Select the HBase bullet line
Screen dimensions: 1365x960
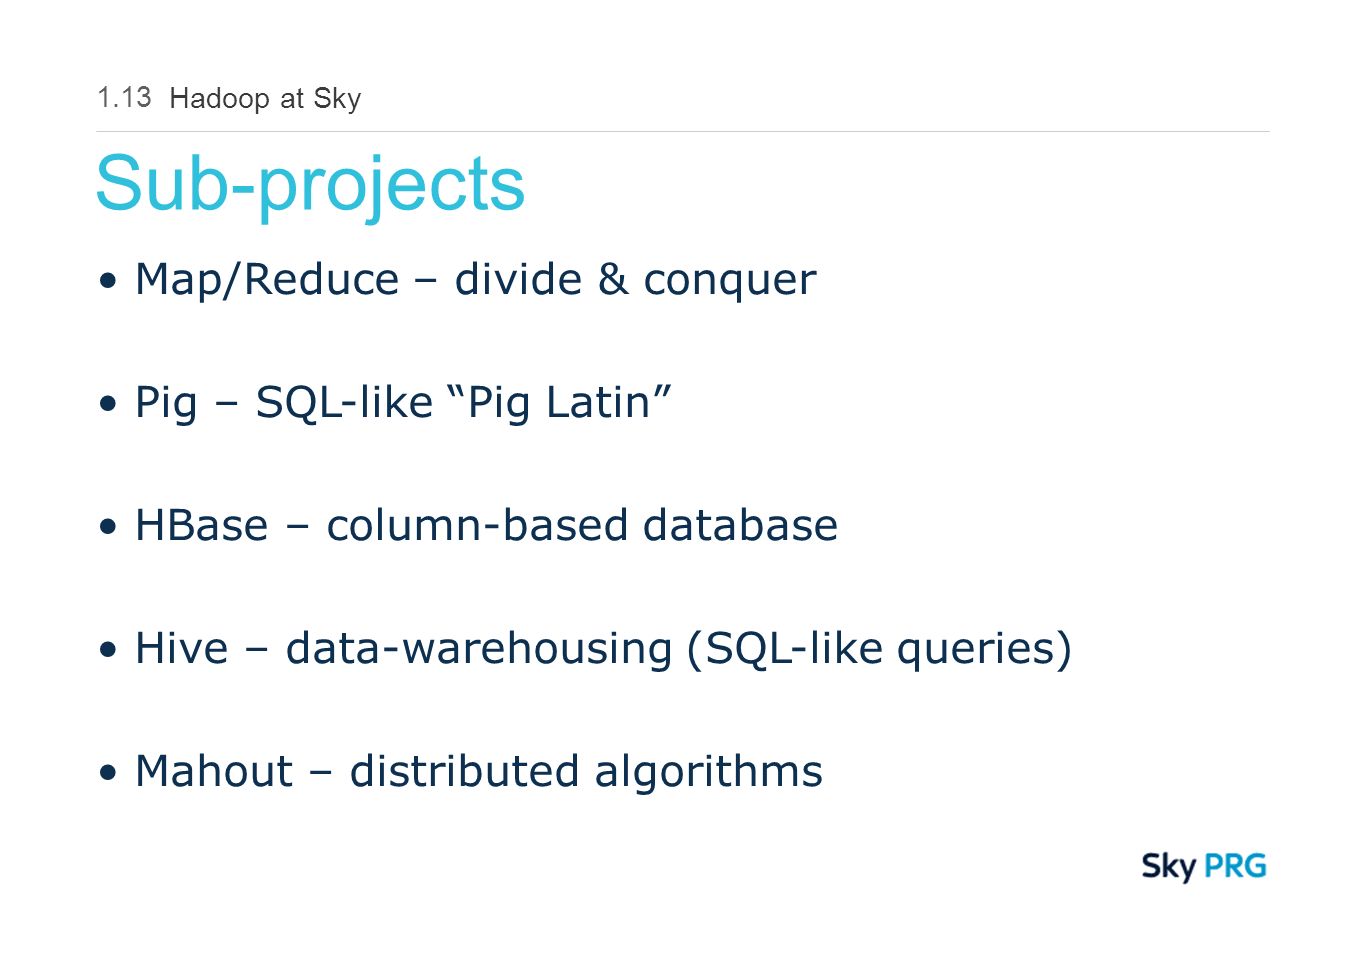click(x=468, y=525)
